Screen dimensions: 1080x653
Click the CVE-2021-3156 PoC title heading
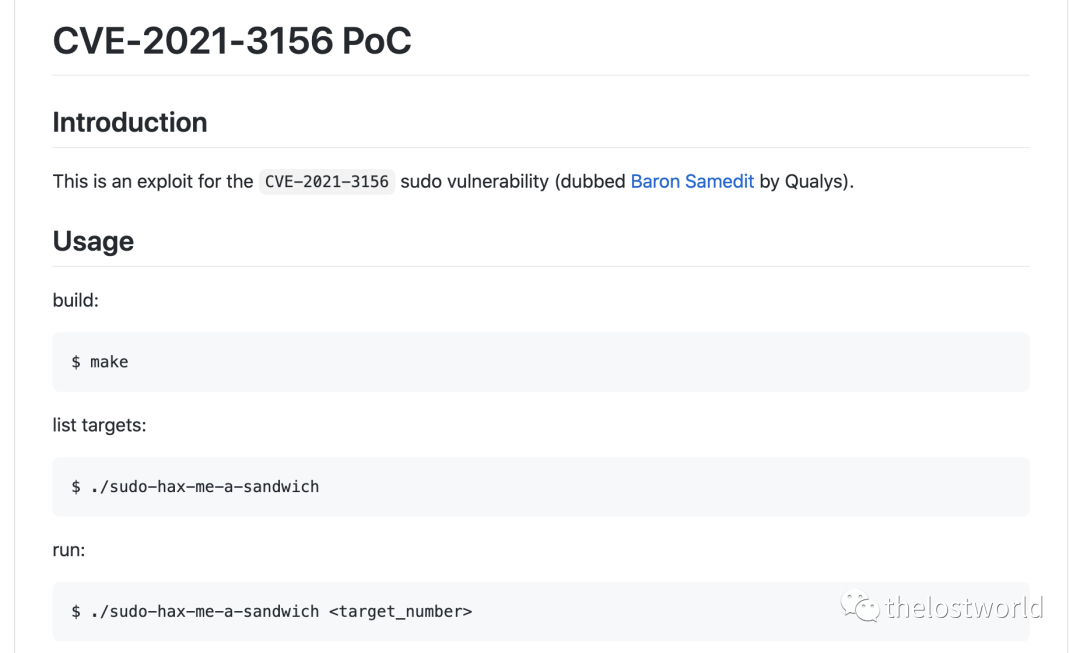231,41
